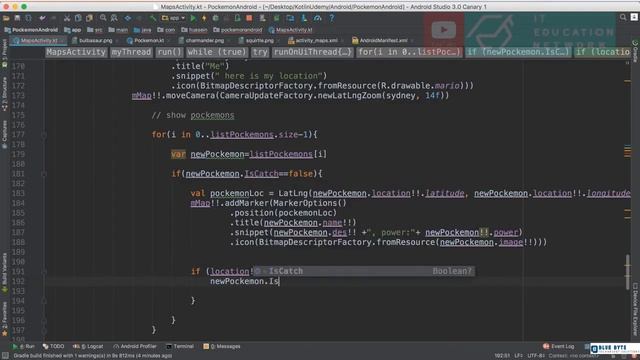Click the green Run app button
The width and height of the screenshot is (640, 360).
193,18
